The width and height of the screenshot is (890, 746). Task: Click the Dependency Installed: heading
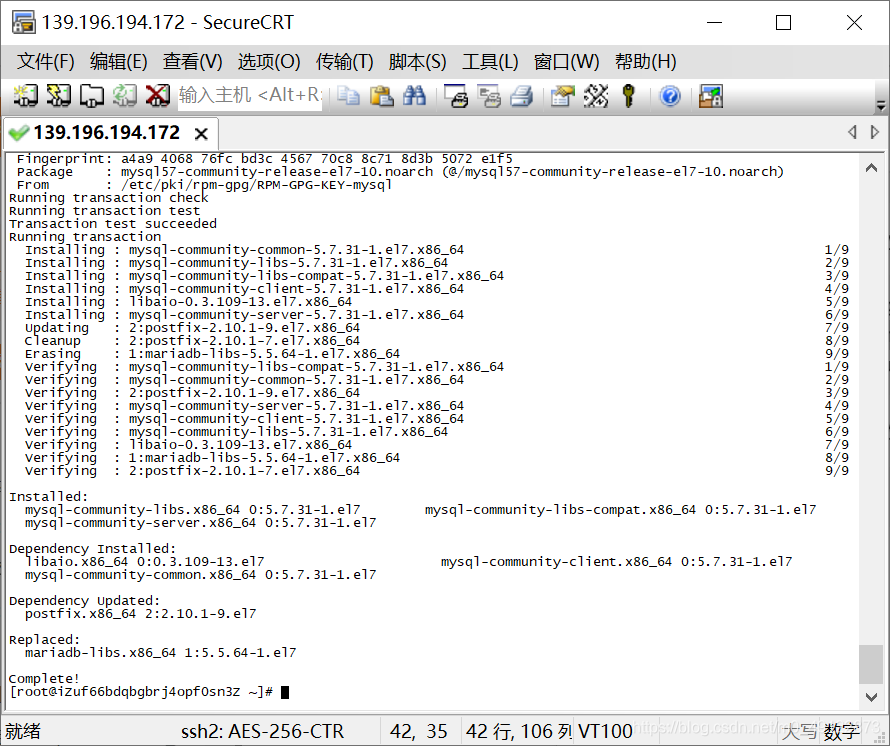(x=93, y=548)
